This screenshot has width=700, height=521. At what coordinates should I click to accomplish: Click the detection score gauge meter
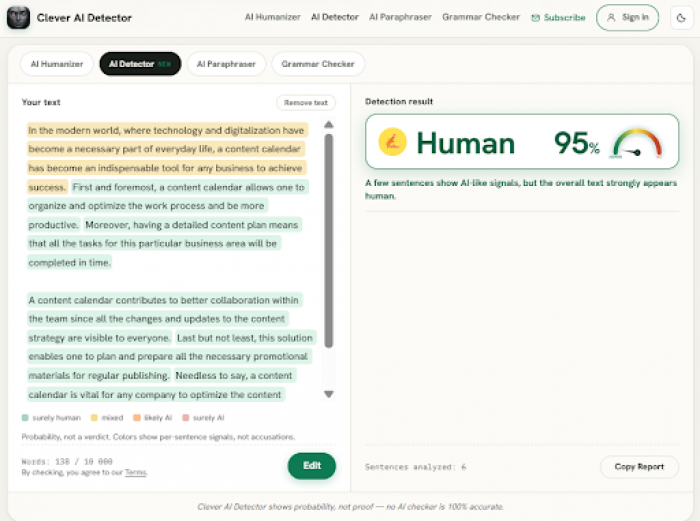pos(637,143)
